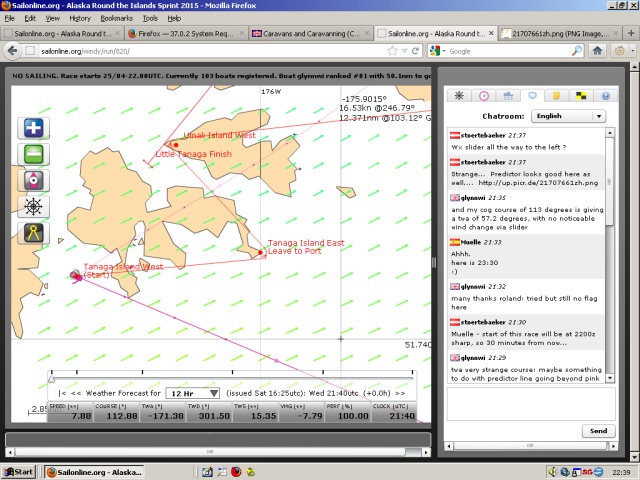Viewport: 640px width, 480px height.
Task: Open the Tools menu
Action: (x=150, y=18)
